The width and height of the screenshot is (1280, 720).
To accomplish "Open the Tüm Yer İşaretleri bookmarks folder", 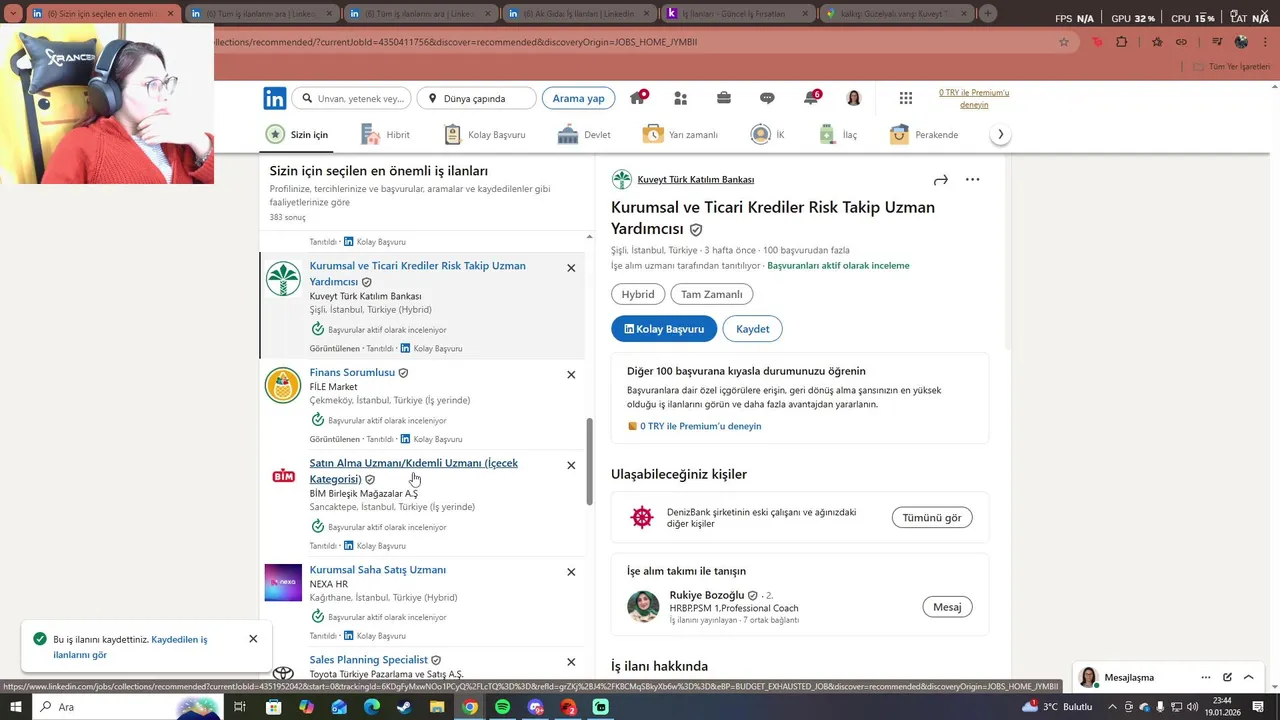I will [x=1231, y=67].
